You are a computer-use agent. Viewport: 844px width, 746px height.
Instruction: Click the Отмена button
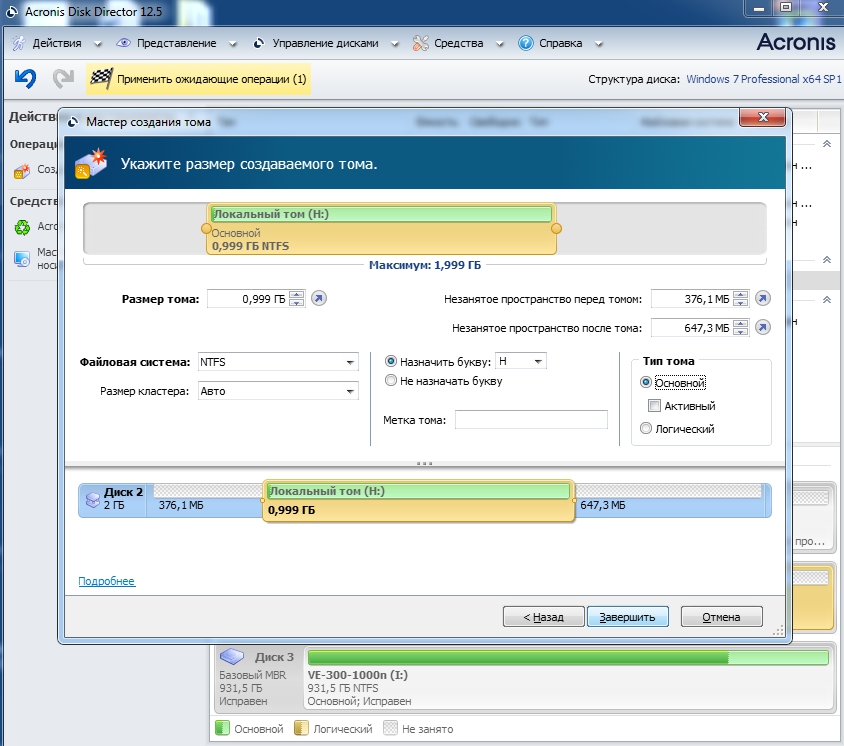click(x=721, y=617)
